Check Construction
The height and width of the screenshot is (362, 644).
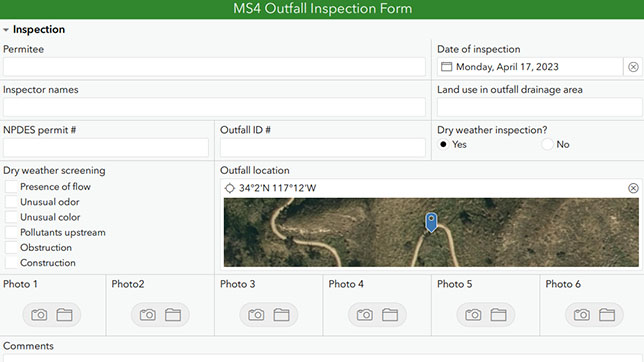pos(11,263)
